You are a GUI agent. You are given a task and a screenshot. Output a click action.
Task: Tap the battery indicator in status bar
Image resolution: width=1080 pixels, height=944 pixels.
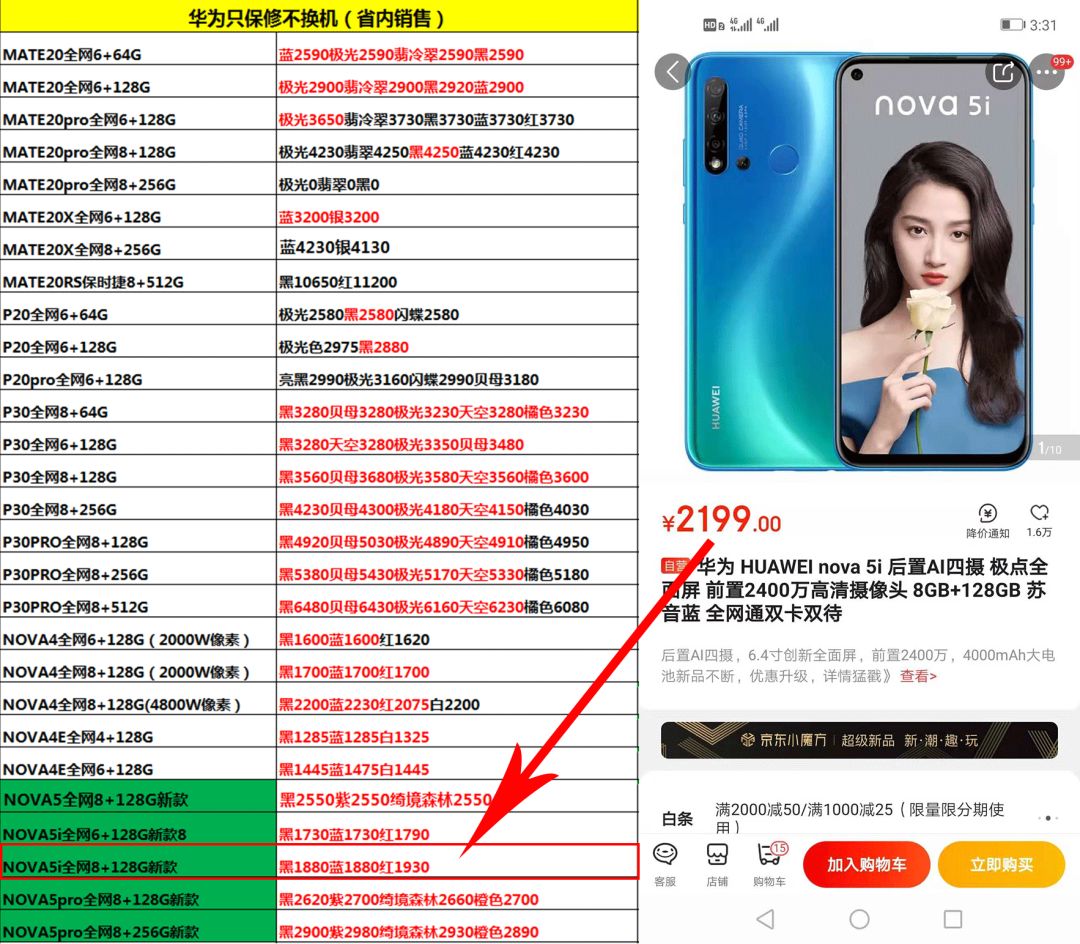pyautogui.click(x=1012, y=25)
